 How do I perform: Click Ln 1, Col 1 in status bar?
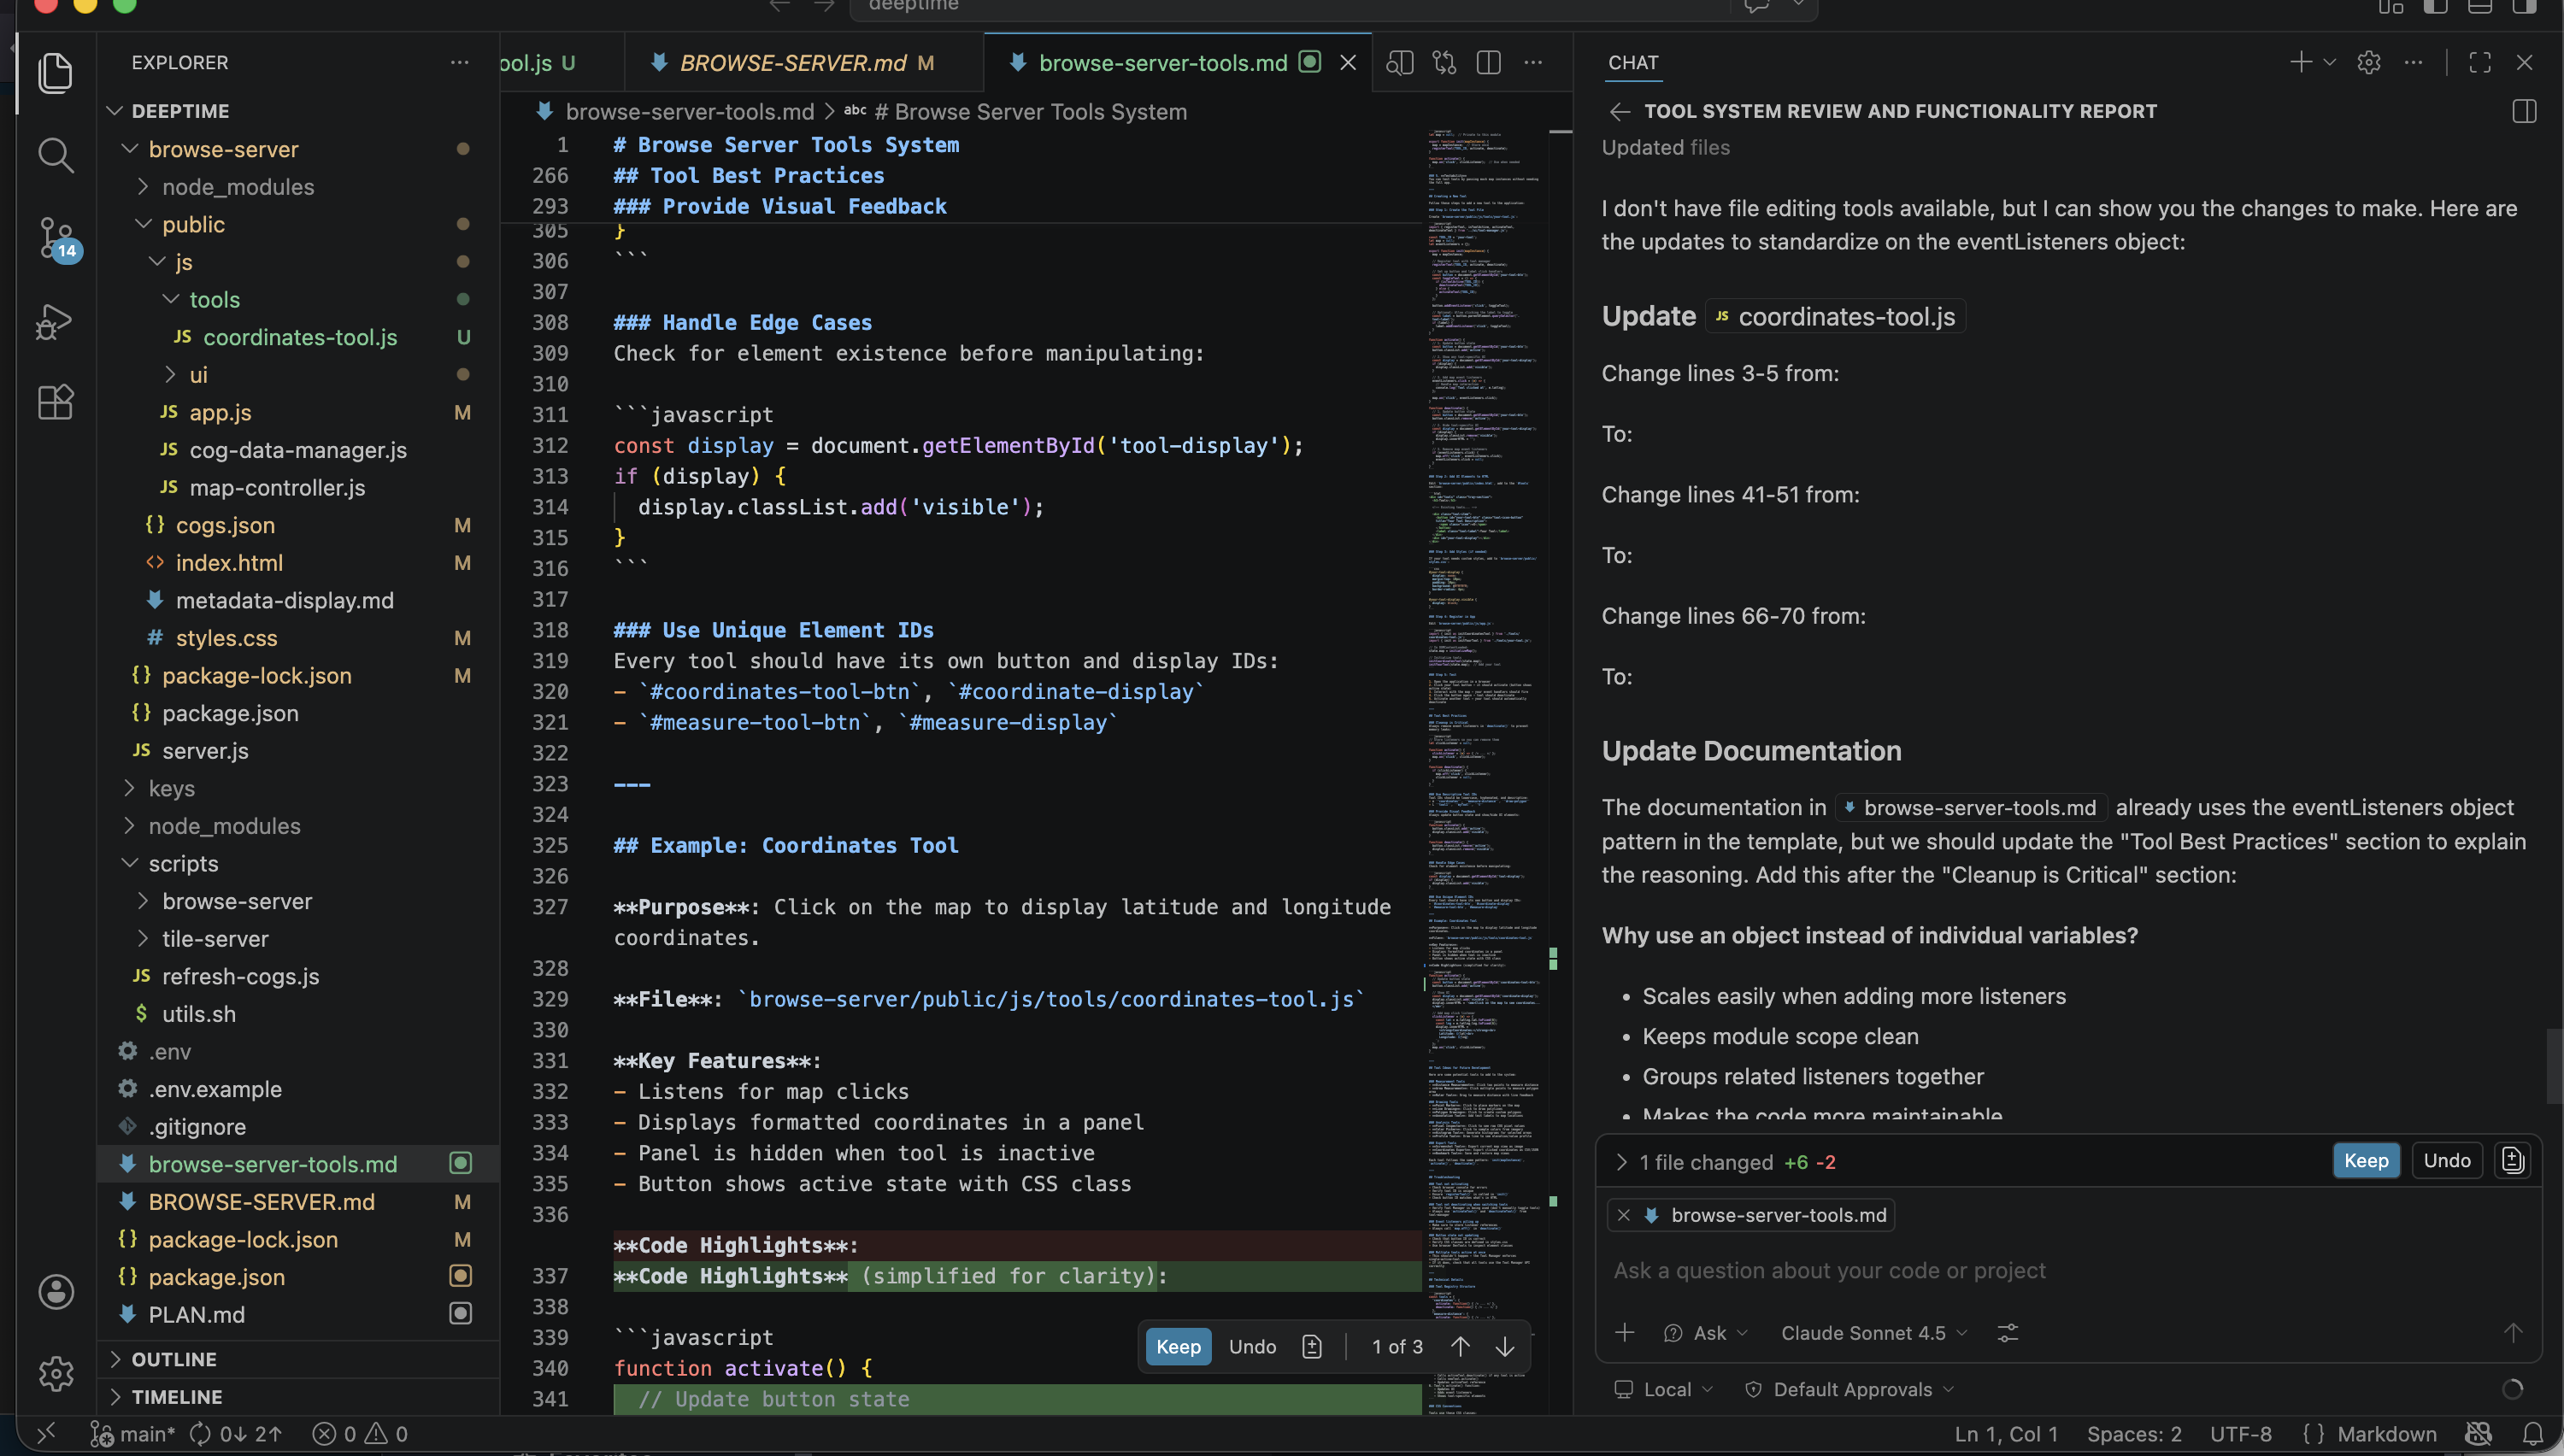(2005, 1434)
